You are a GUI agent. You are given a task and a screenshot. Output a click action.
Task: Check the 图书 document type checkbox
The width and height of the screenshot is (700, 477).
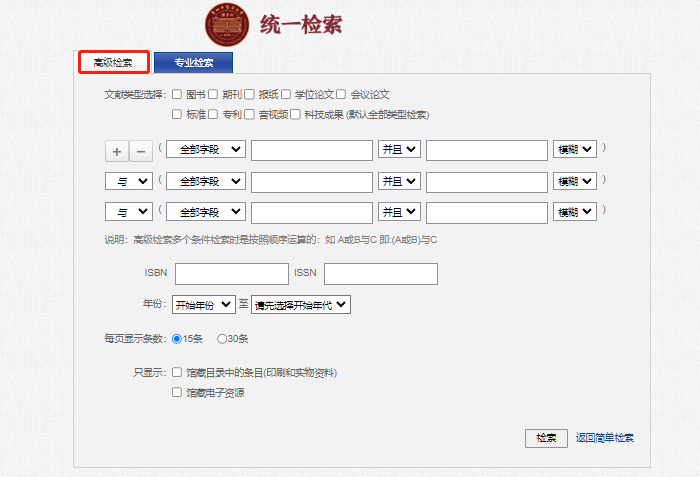tap(177, 94)
